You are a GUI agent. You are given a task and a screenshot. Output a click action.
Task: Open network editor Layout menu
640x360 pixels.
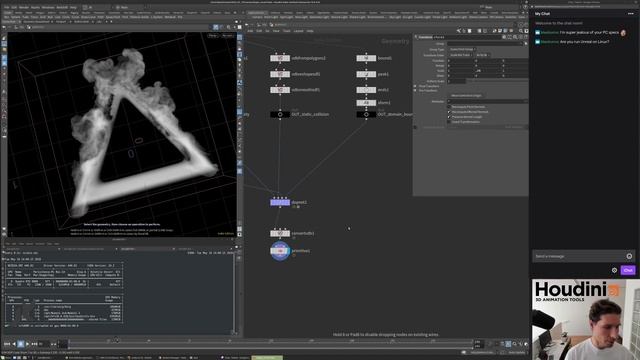(298, 31)
